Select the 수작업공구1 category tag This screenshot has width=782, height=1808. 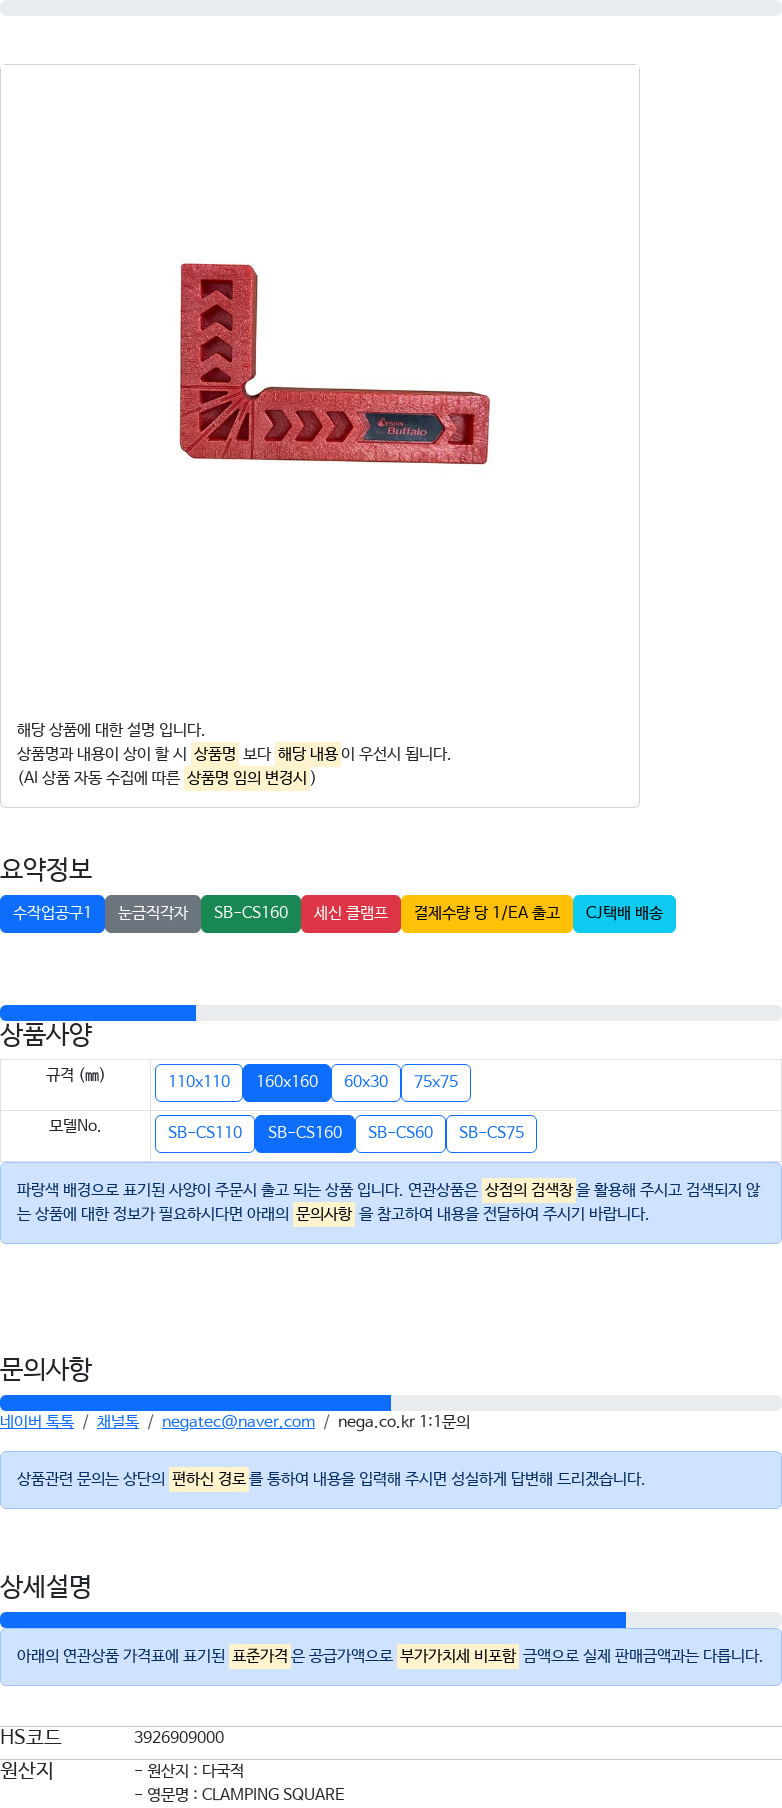52,913
